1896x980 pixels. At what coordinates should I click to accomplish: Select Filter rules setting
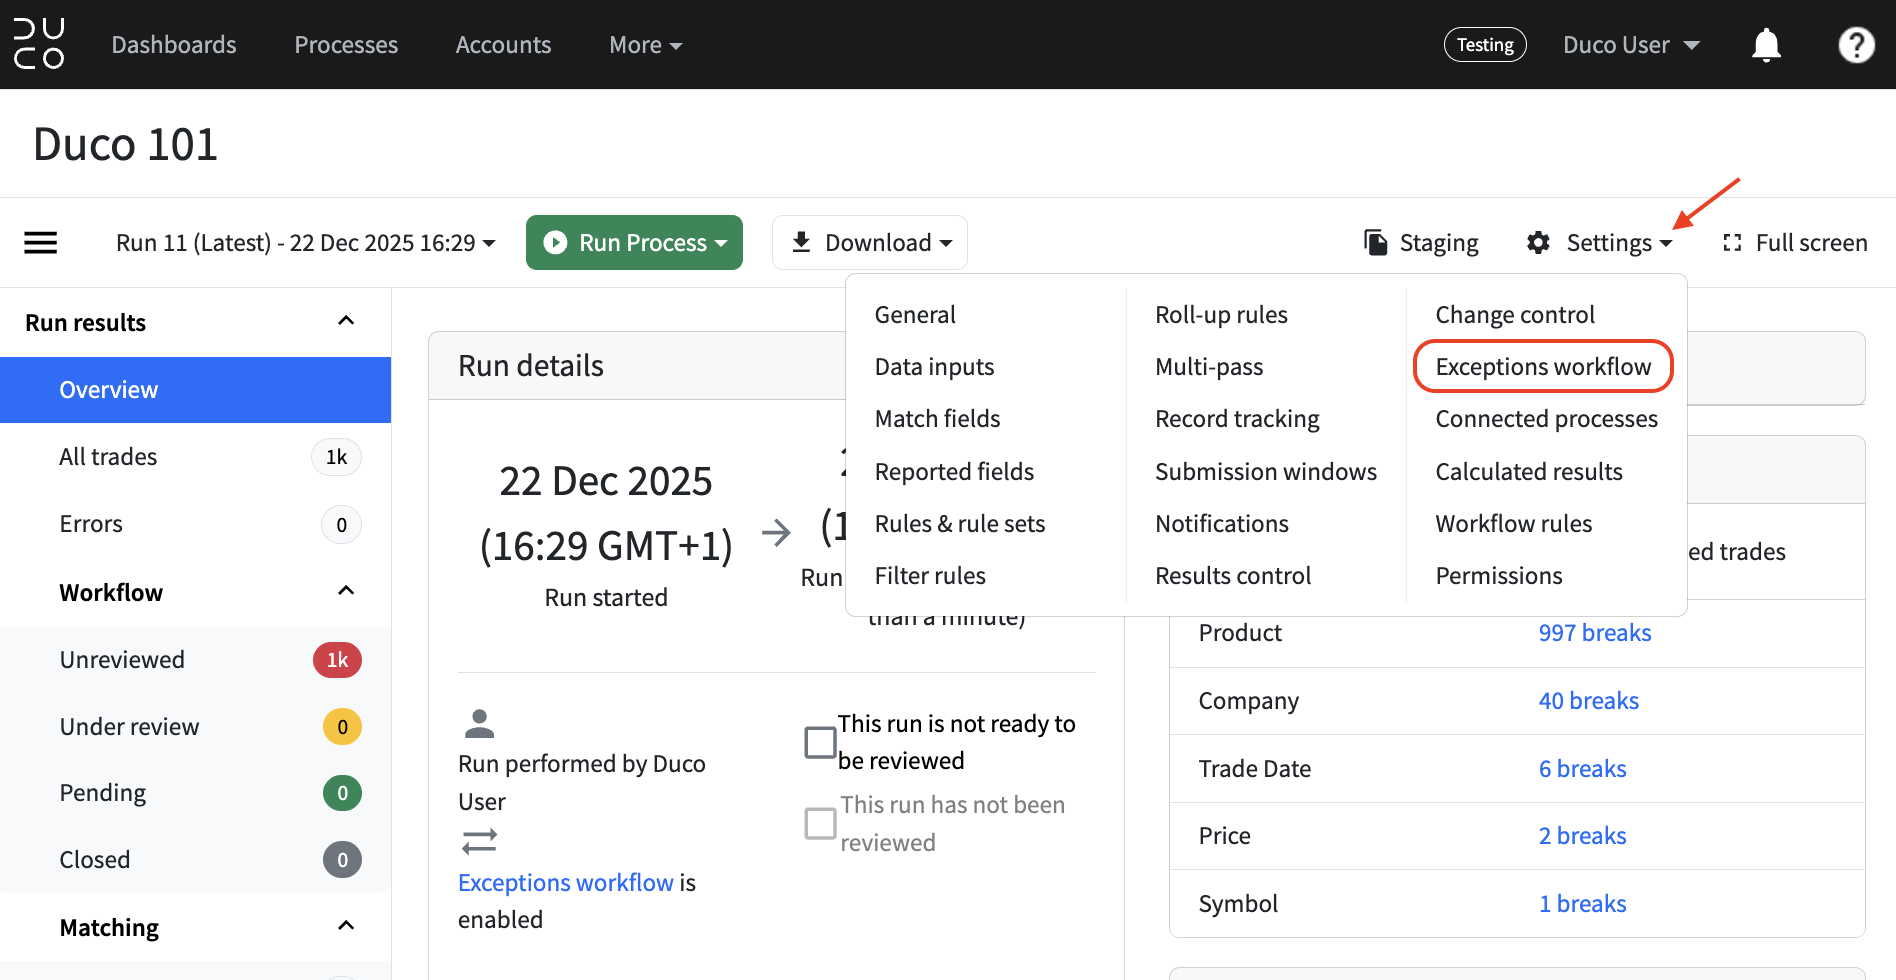tap(930, 576)
